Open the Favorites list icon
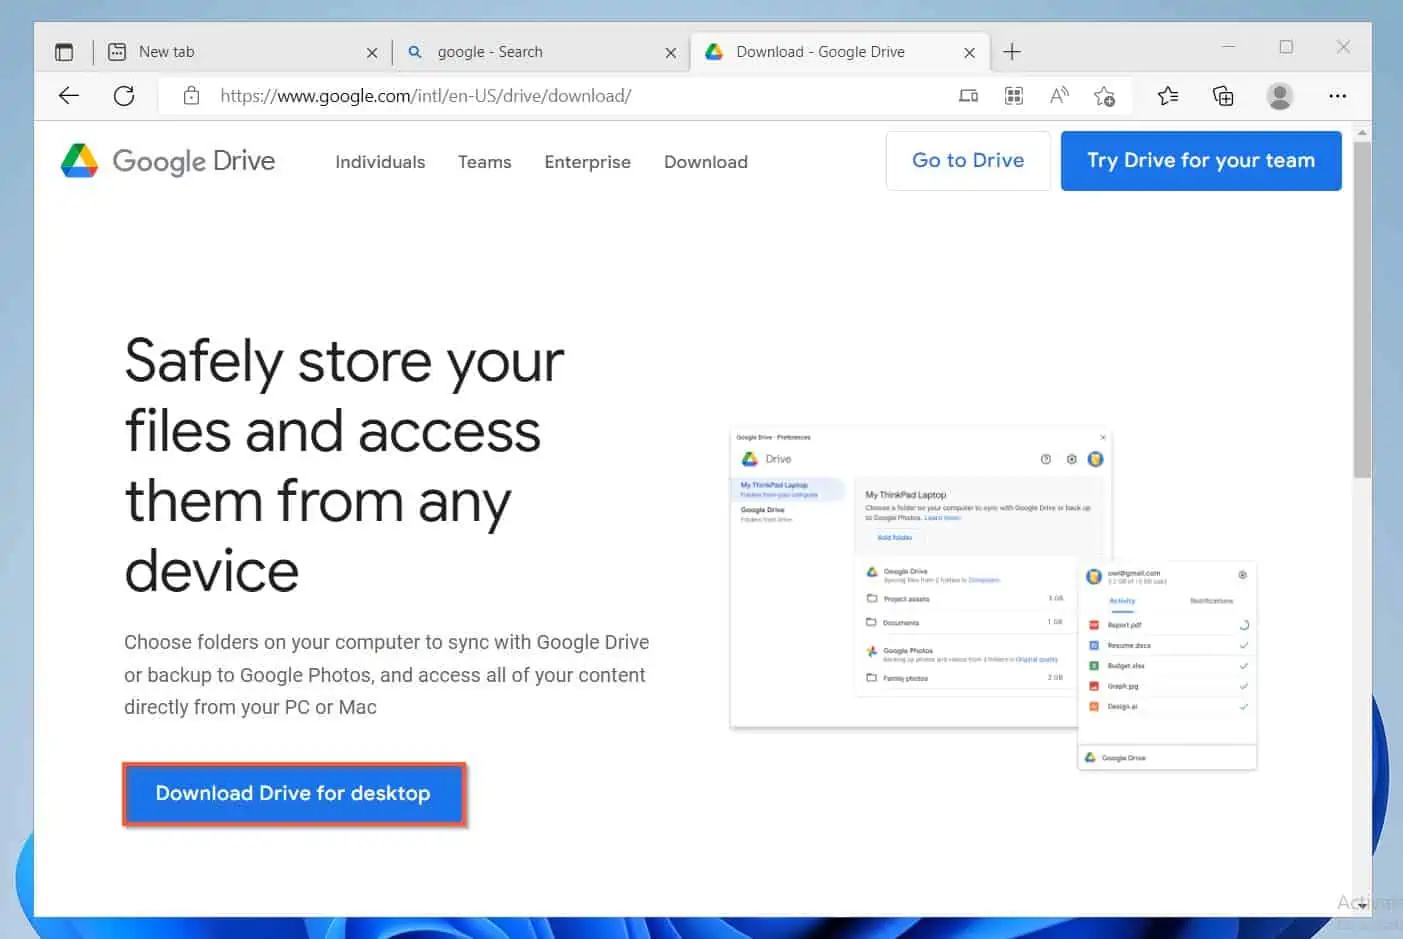 coord(1168,96)
